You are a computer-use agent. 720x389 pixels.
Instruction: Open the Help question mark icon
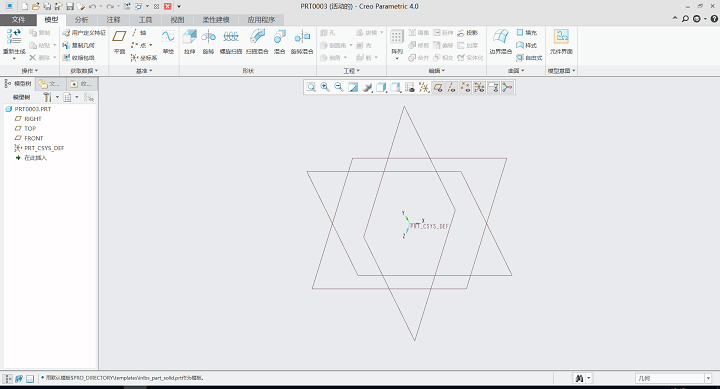pyautogui.click(x=714, y=19)
